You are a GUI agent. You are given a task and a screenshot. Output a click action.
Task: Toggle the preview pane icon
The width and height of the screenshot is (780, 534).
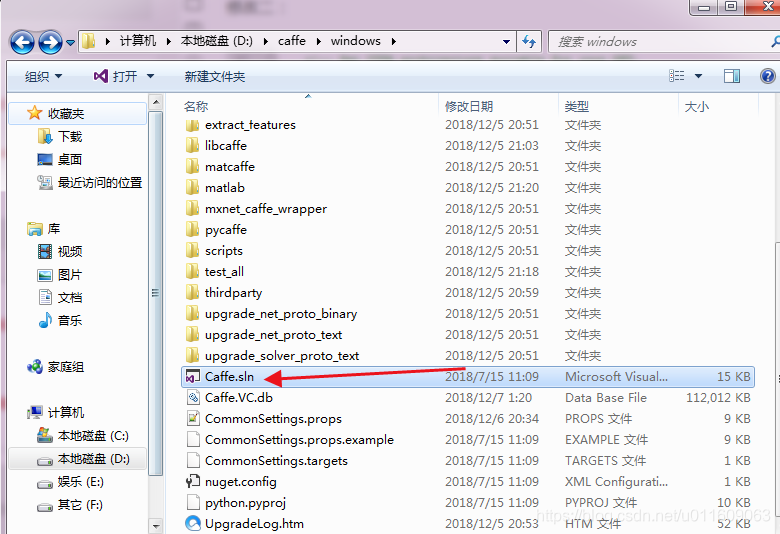(732, 76)
